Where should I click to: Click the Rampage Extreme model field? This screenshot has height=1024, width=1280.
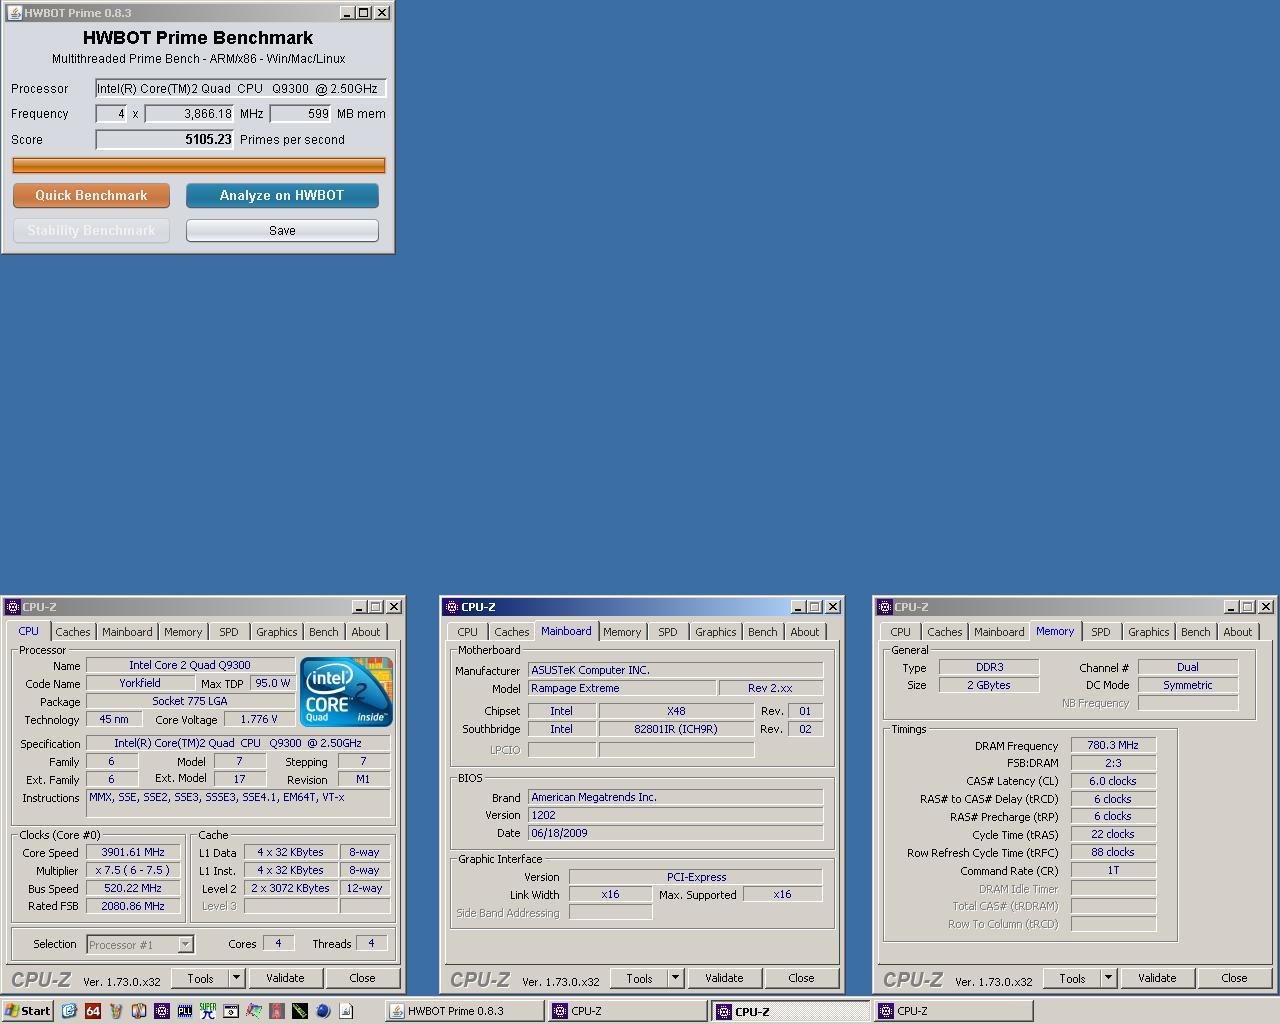(x=622, y=688)
